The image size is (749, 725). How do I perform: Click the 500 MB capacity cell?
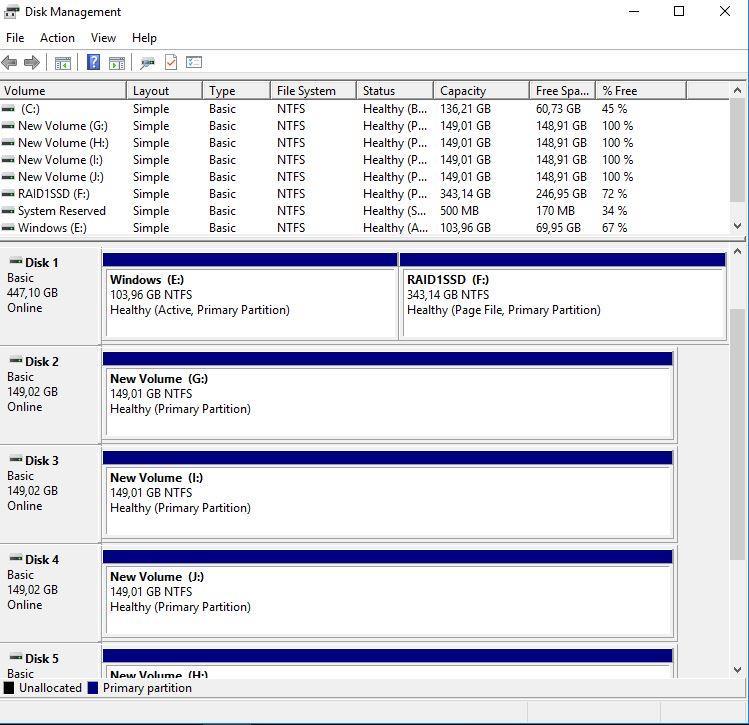tap(459, 211)
